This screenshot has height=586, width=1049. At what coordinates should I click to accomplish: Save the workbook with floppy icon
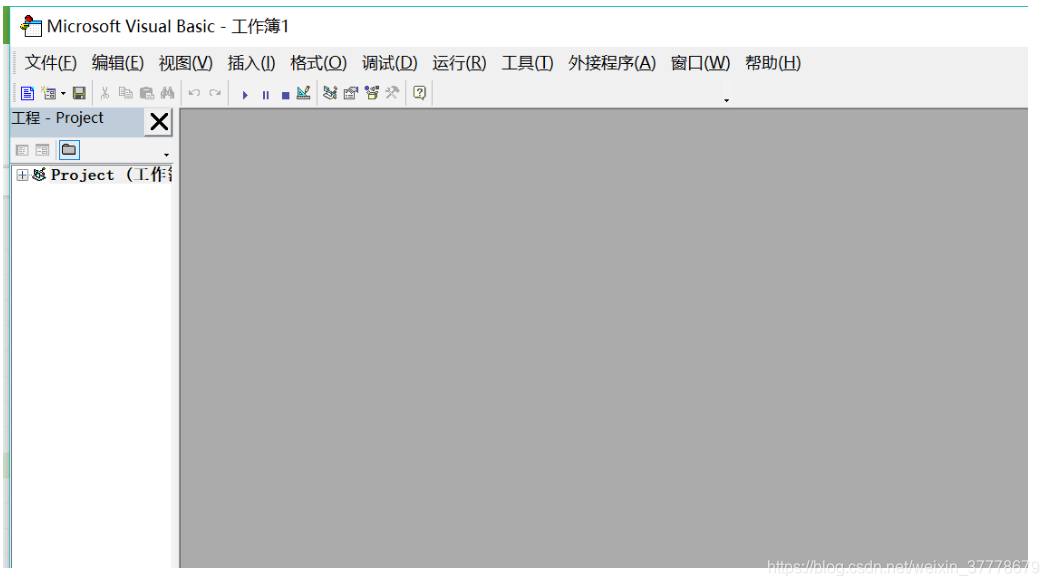click(79, 93)
